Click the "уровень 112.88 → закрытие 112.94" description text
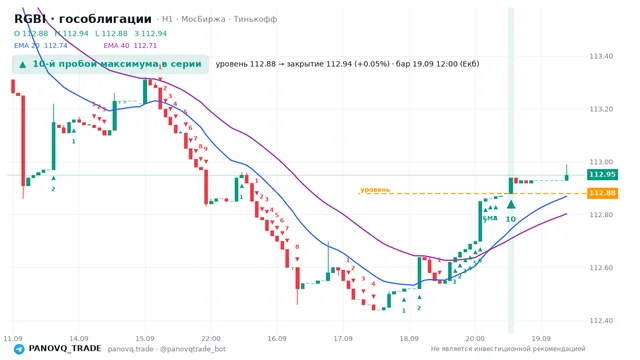Image resolution: width=640 pixels, height=360 pixels. click(x=302, y=64)
